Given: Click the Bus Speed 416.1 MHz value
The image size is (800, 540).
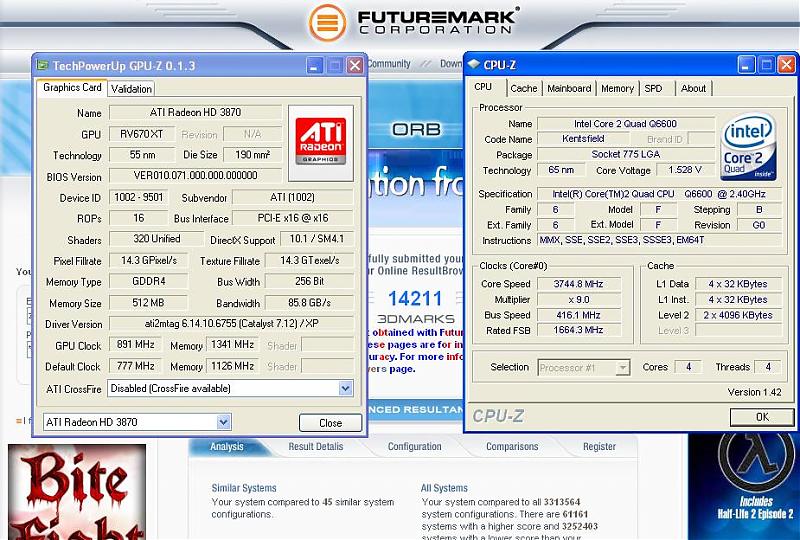Looking at the screenshot, I should (579, 315).
